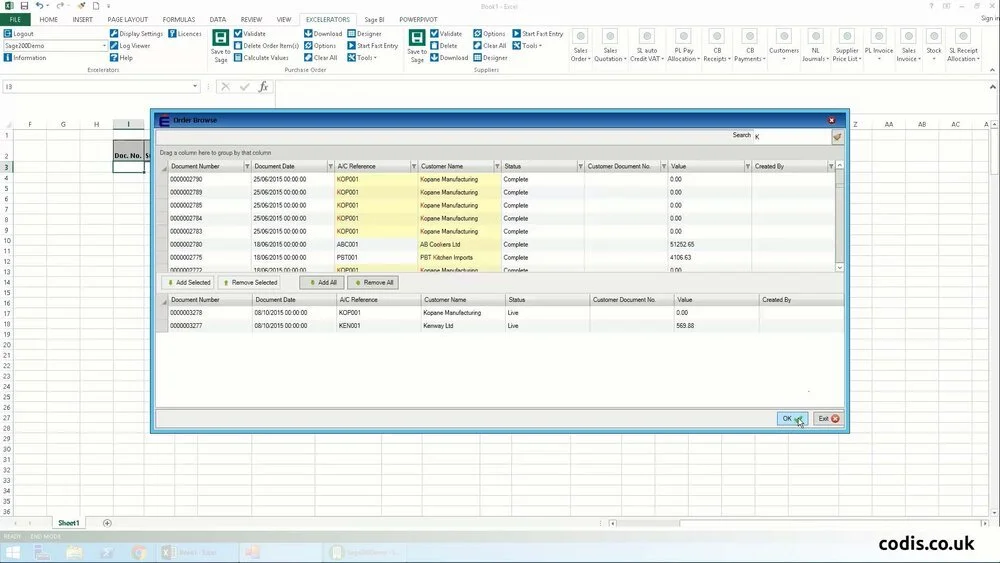The width and height of the screenshot is (1000, 563).
Task: Click Start Fast Entry in Purchase Order group
Action: coord(372,46)
